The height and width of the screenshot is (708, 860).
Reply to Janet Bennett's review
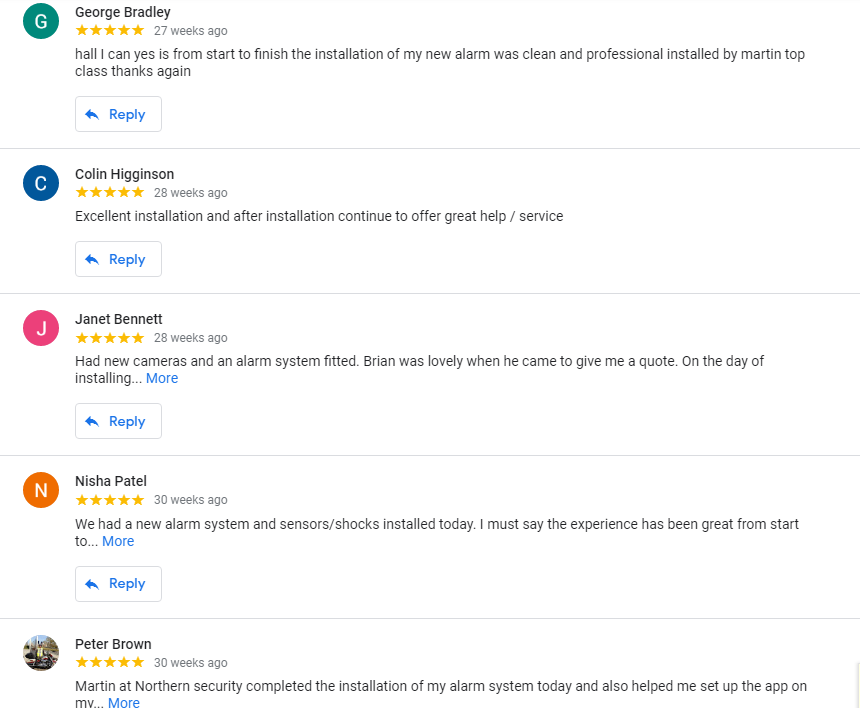click(118, 421)
